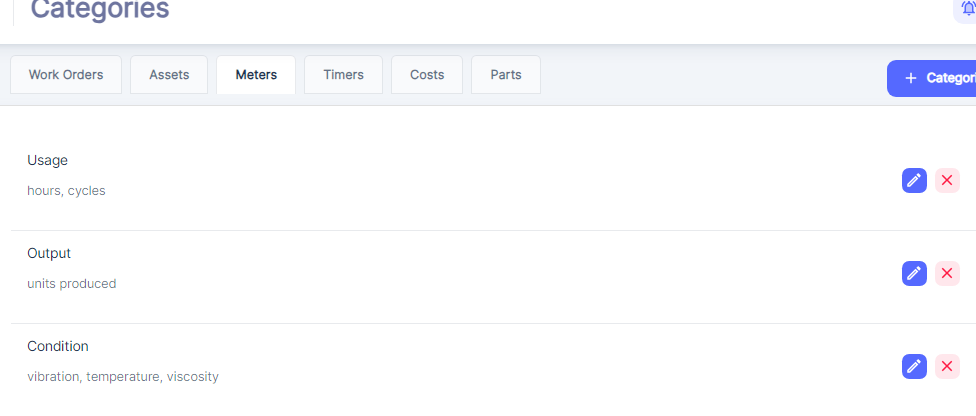Viewport: 976px width, 416px height.
Task: Edit the Output category
Action: point(914,273)
